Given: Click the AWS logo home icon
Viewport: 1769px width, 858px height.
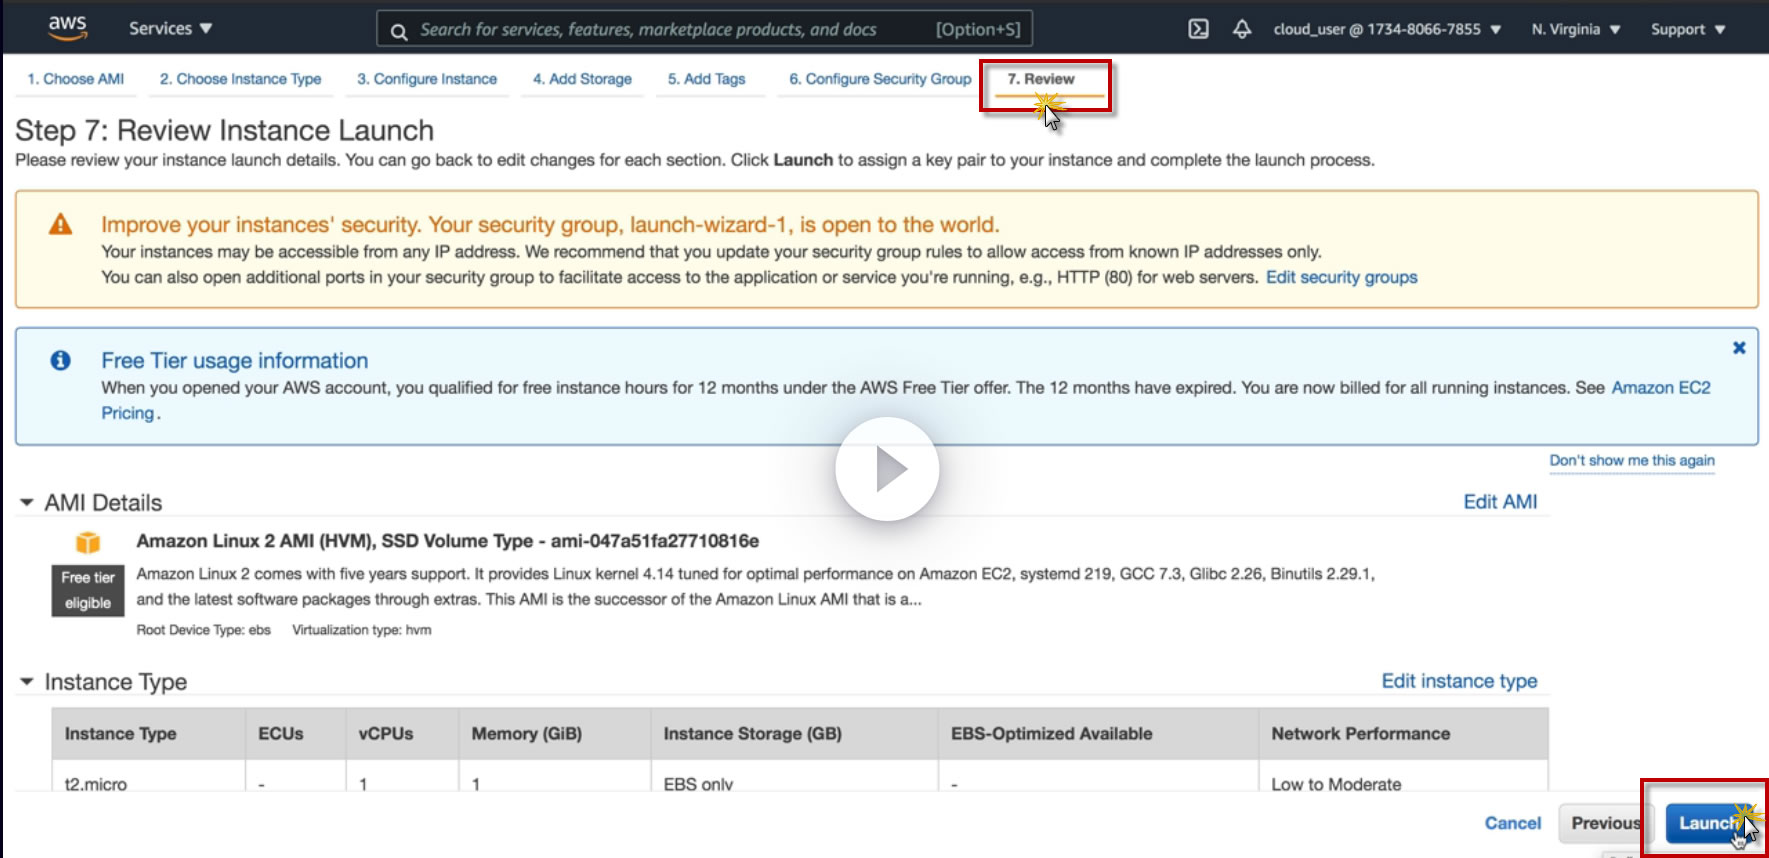Looking at the screenshot, I should [67, 28].
